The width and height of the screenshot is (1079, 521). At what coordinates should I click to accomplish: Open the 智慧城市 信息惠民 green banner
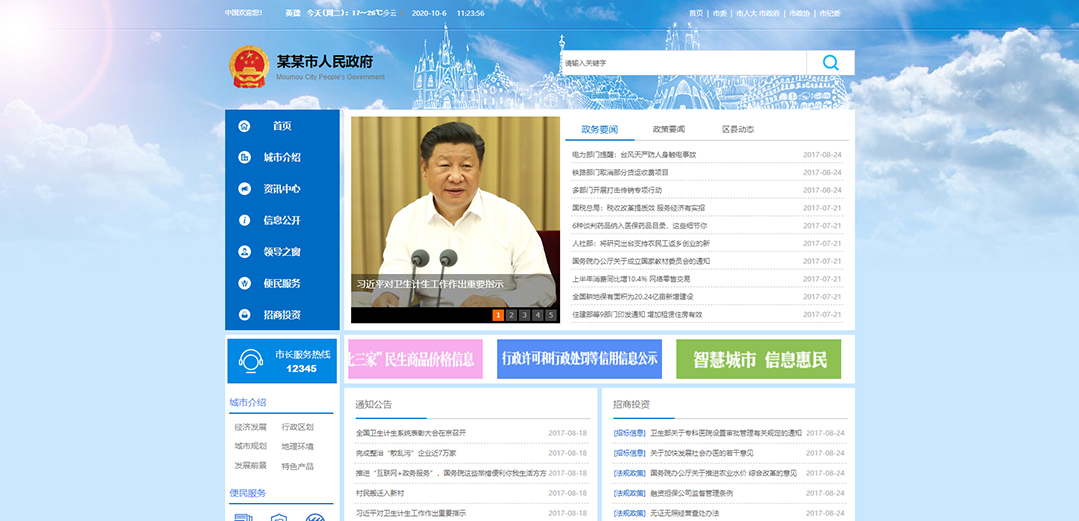point(760,360)
